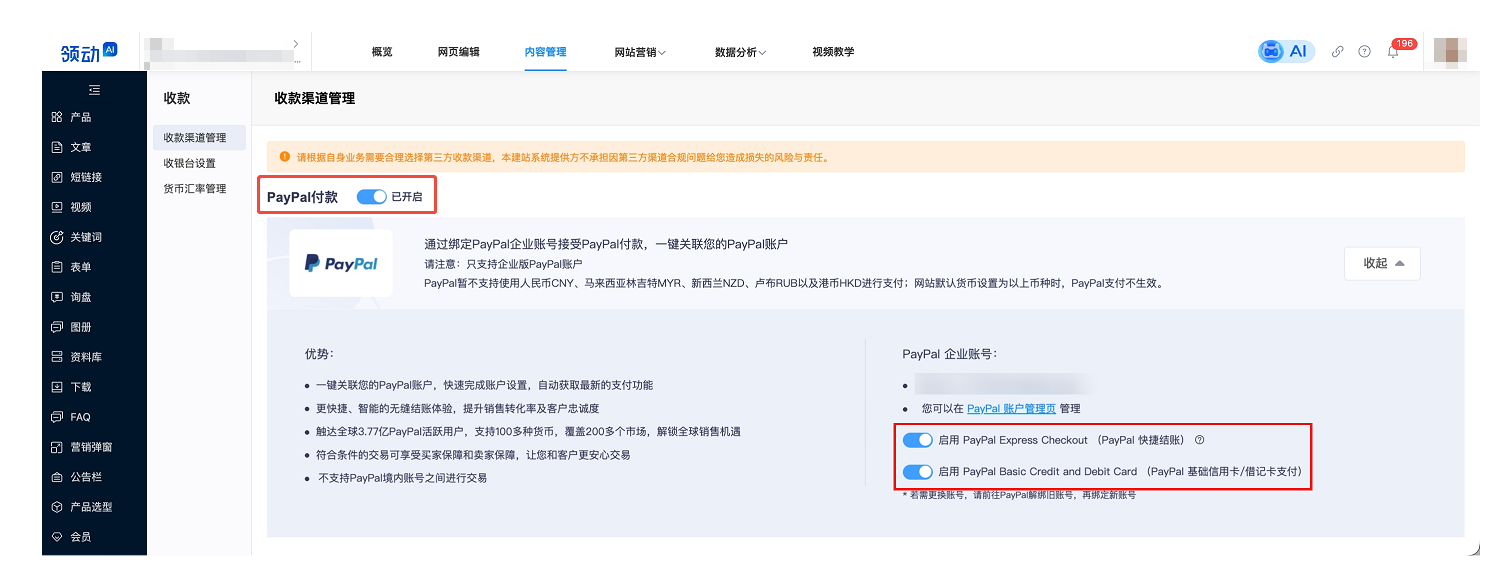Image resolution: width=1498 pixels, height=567 pixels.
Task: Open 产品 from the sidebar icon
Action: pyautogui.click(x=57, y=117)
